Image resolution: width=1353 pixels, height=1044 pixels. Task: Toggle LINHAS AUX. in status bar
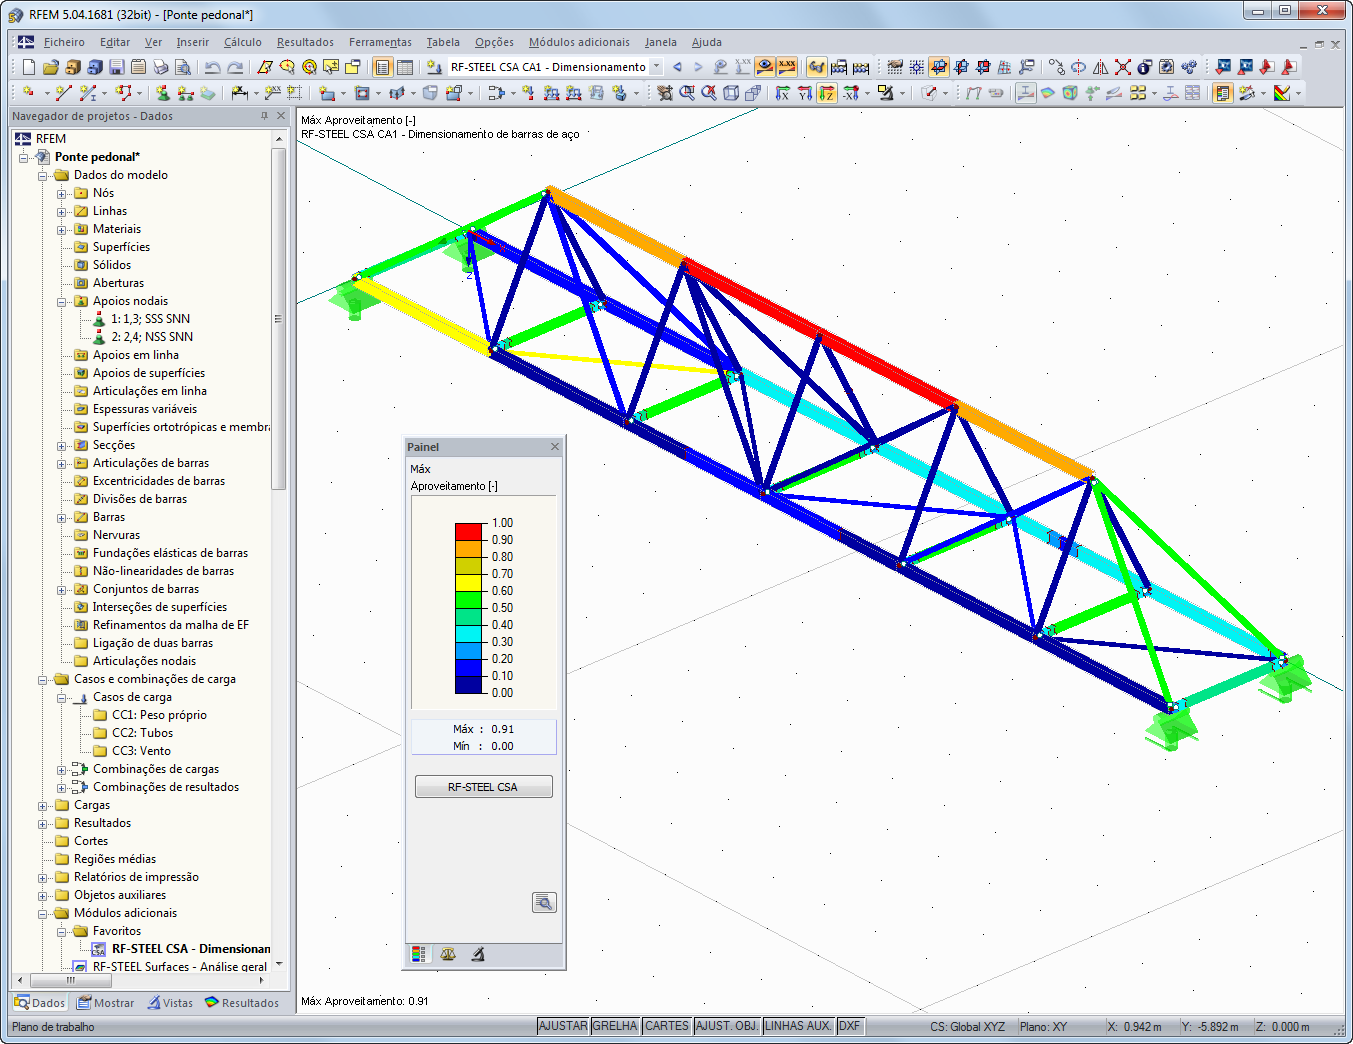click(x=798, y=1026)
